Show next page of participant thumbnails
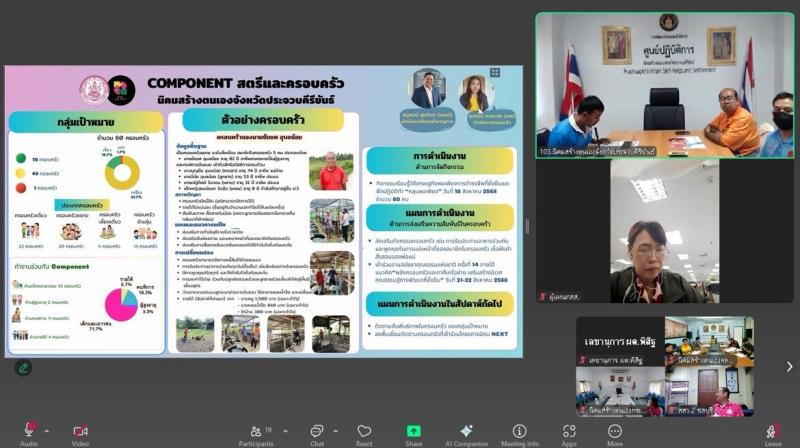 [789, 366]
